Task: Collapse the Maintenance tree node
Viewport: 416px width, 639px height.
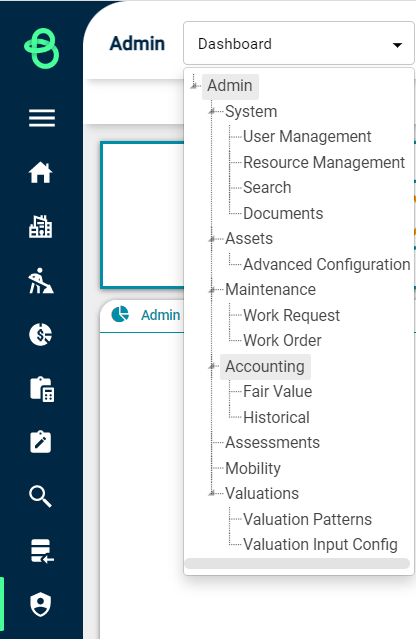Action: tap(212, 290)
